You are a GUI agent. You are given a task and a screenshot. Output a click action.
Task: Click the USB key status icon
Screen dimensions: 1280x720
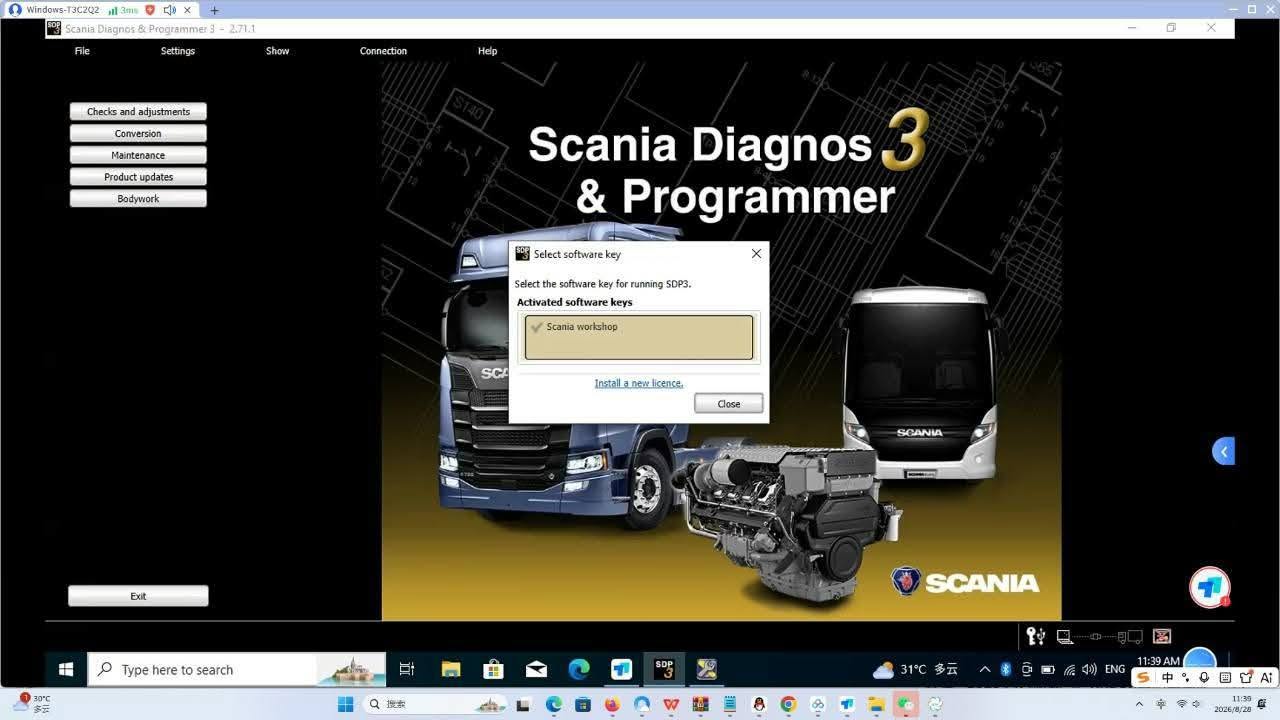(1036, 636)
